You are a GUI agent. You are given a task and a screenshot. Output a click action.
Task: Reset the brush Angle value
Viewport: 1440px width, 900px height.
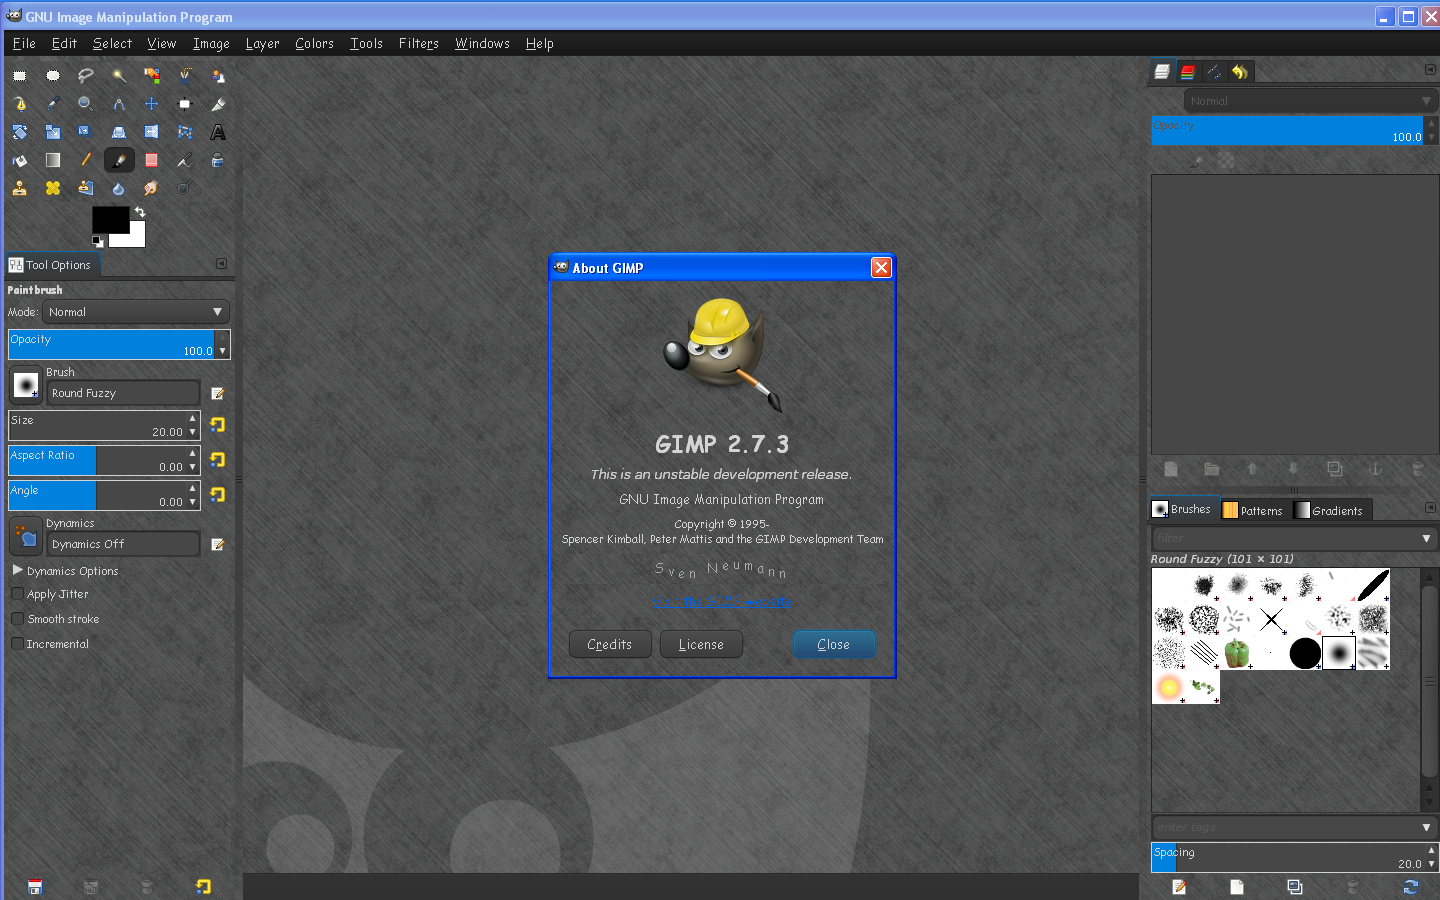coord(217,495)
